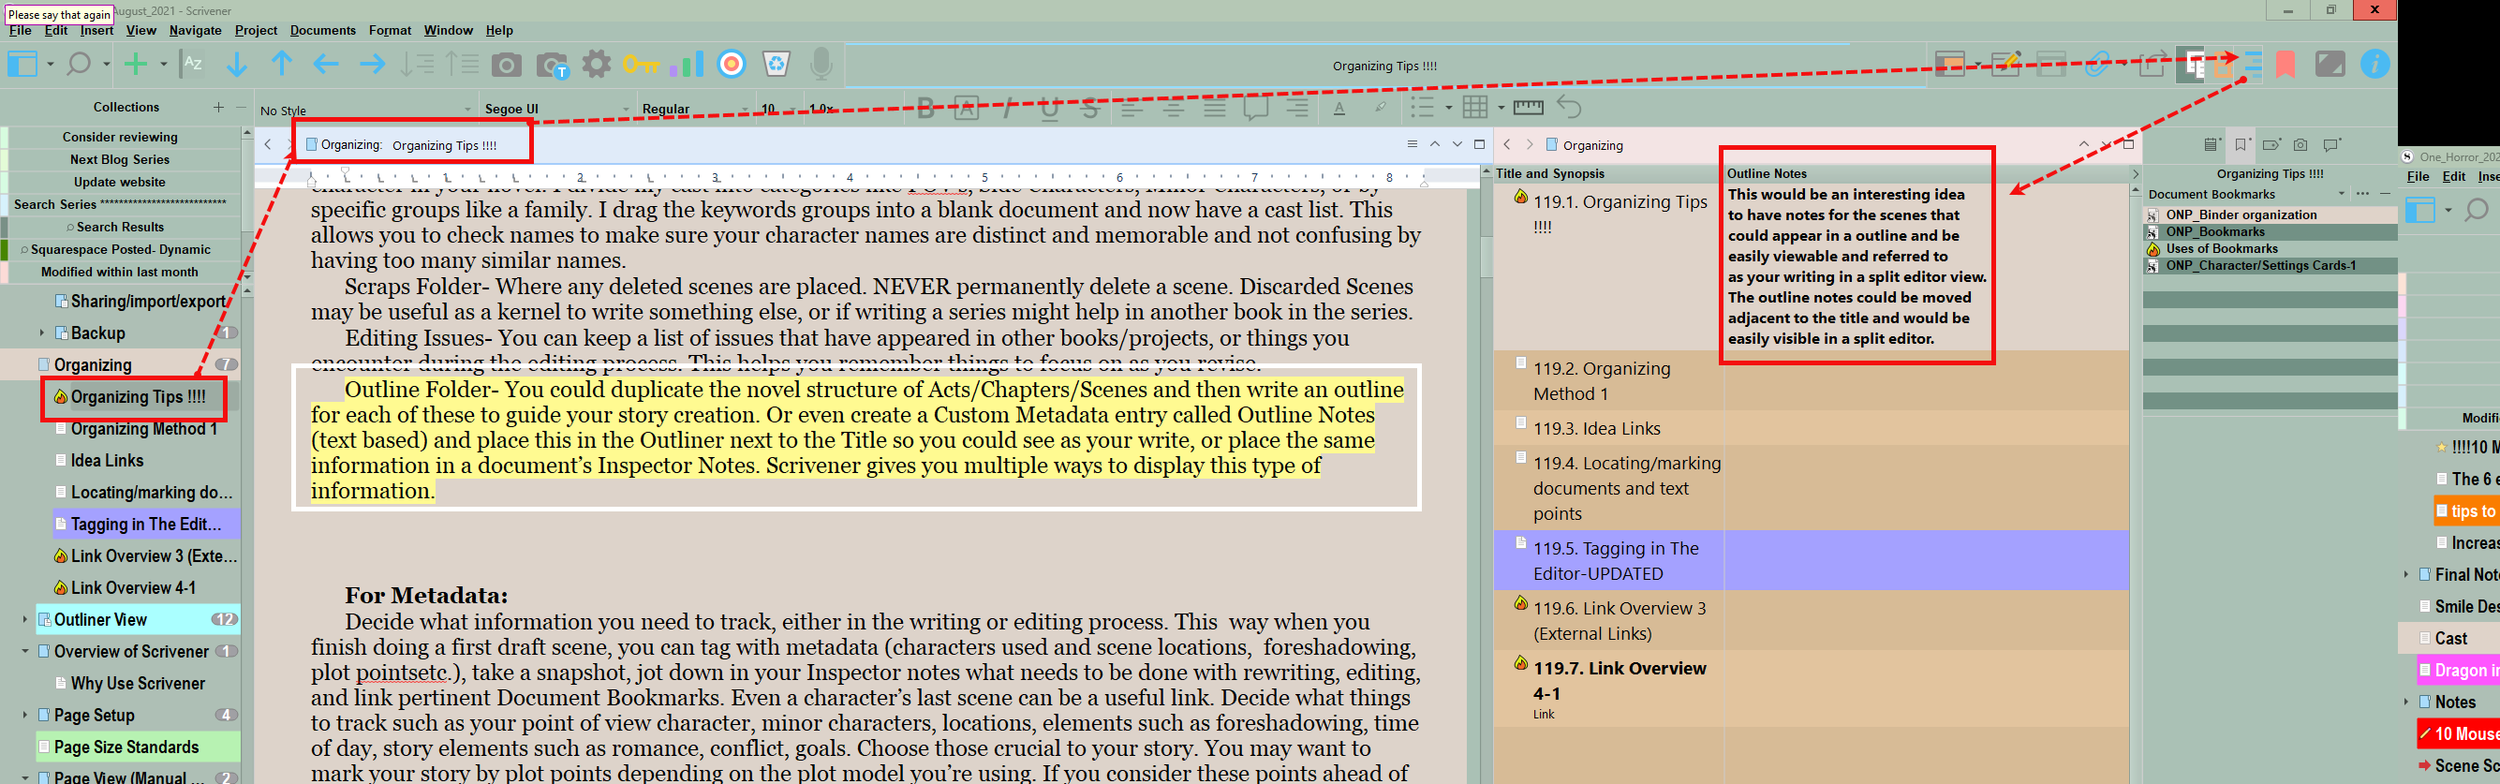Image resolution: width=2500 pixels, height=784 pixels.
Task: Toggle the format ruler icon
Action: [1528, 107]
